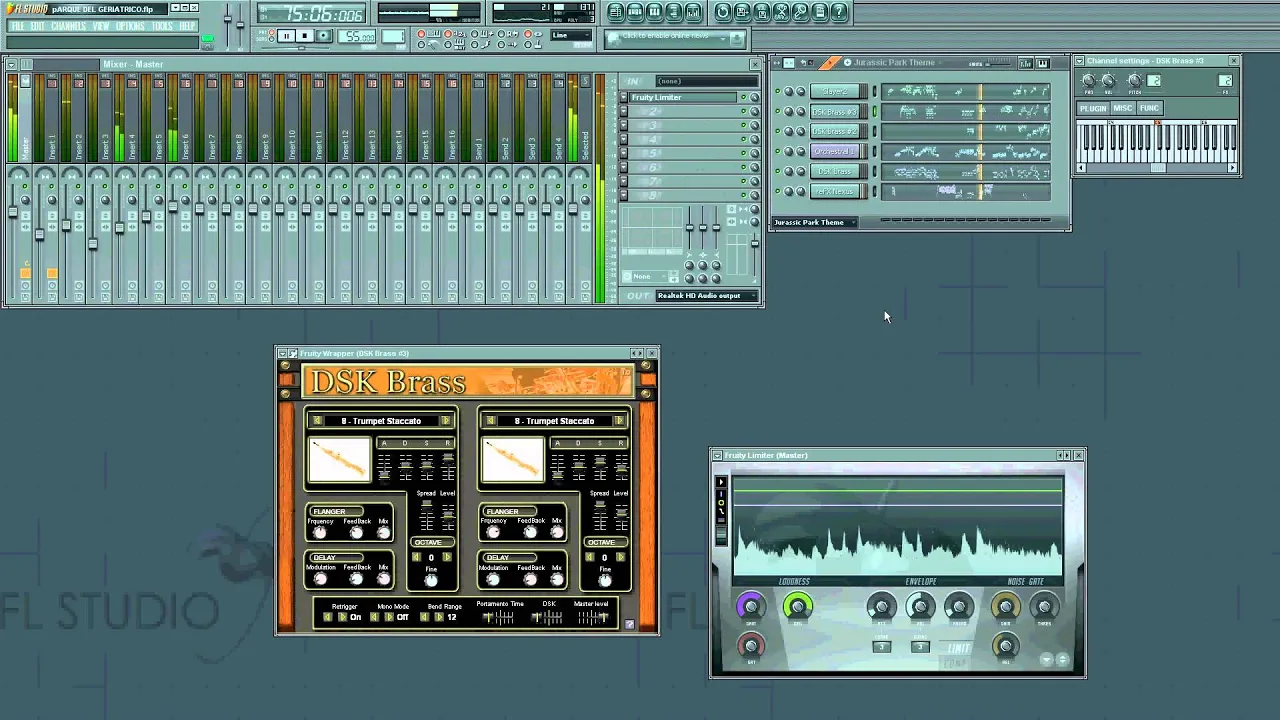Open the Fruity Wrapper window options menu arrow
The height and width of the screenshot is (720, 1280).
[x=283, y=353]
